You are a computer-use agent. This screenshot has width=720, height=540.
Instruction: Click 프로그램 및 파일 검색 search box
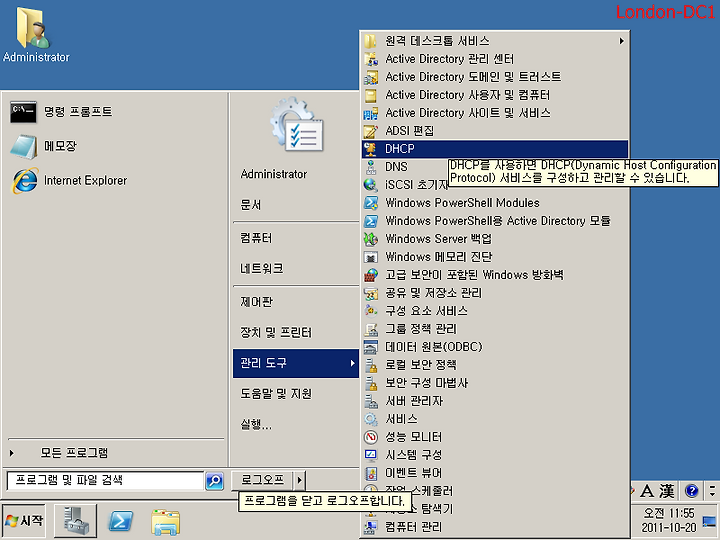click(106, 481)
